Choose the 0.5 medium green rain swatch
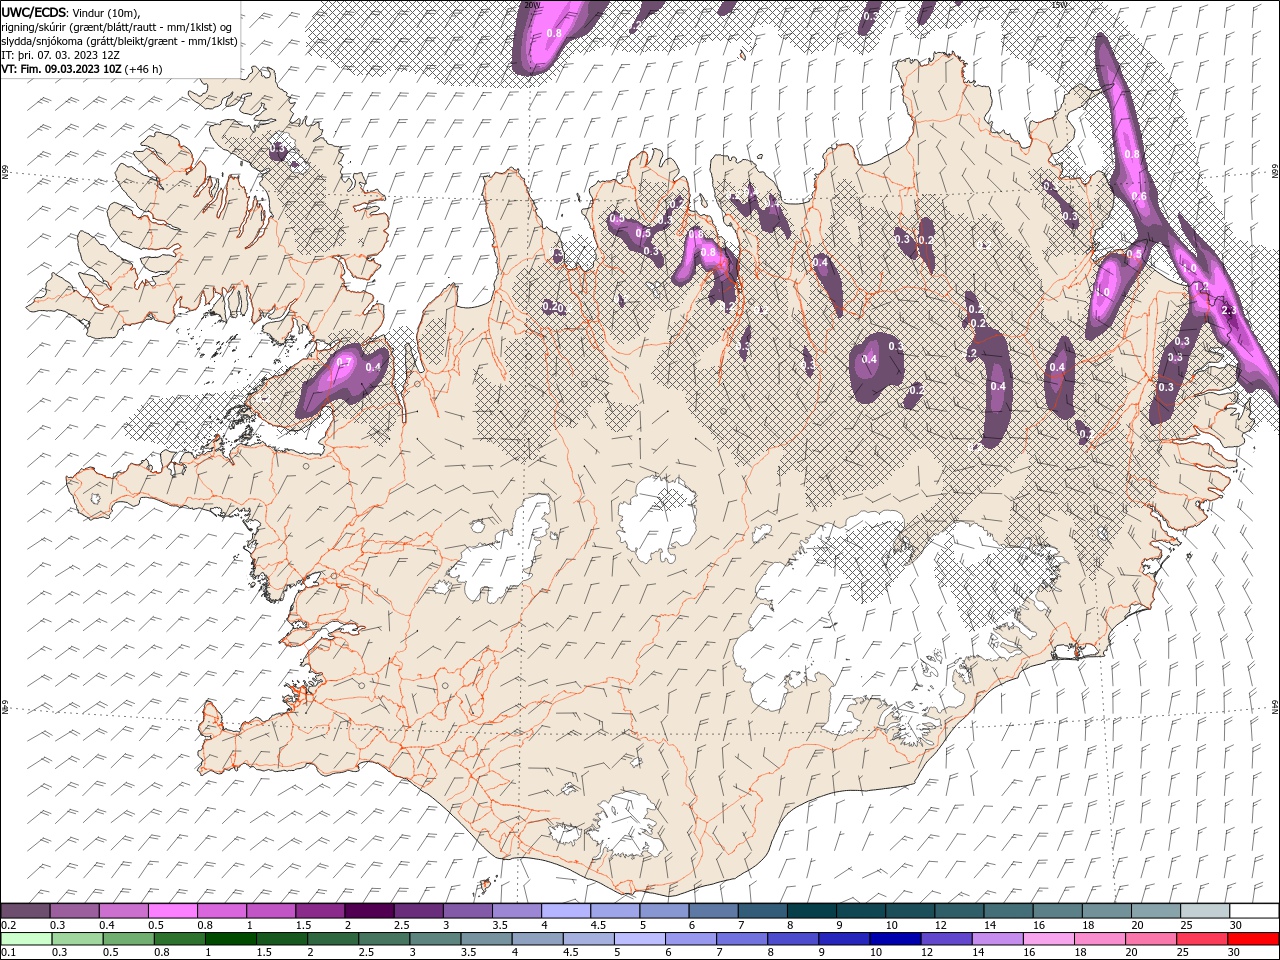 [x=129, y=939]
